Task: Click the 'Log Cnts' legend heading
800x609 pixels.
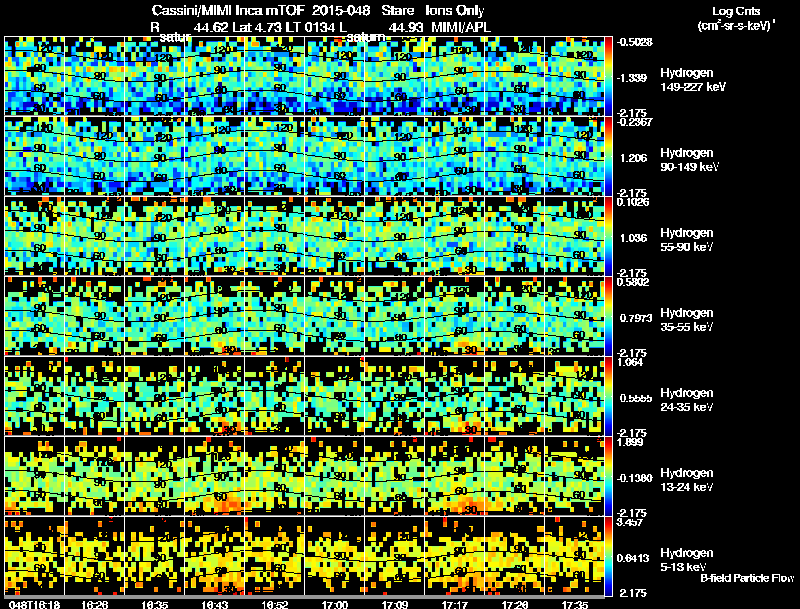Action: point(736,11)
